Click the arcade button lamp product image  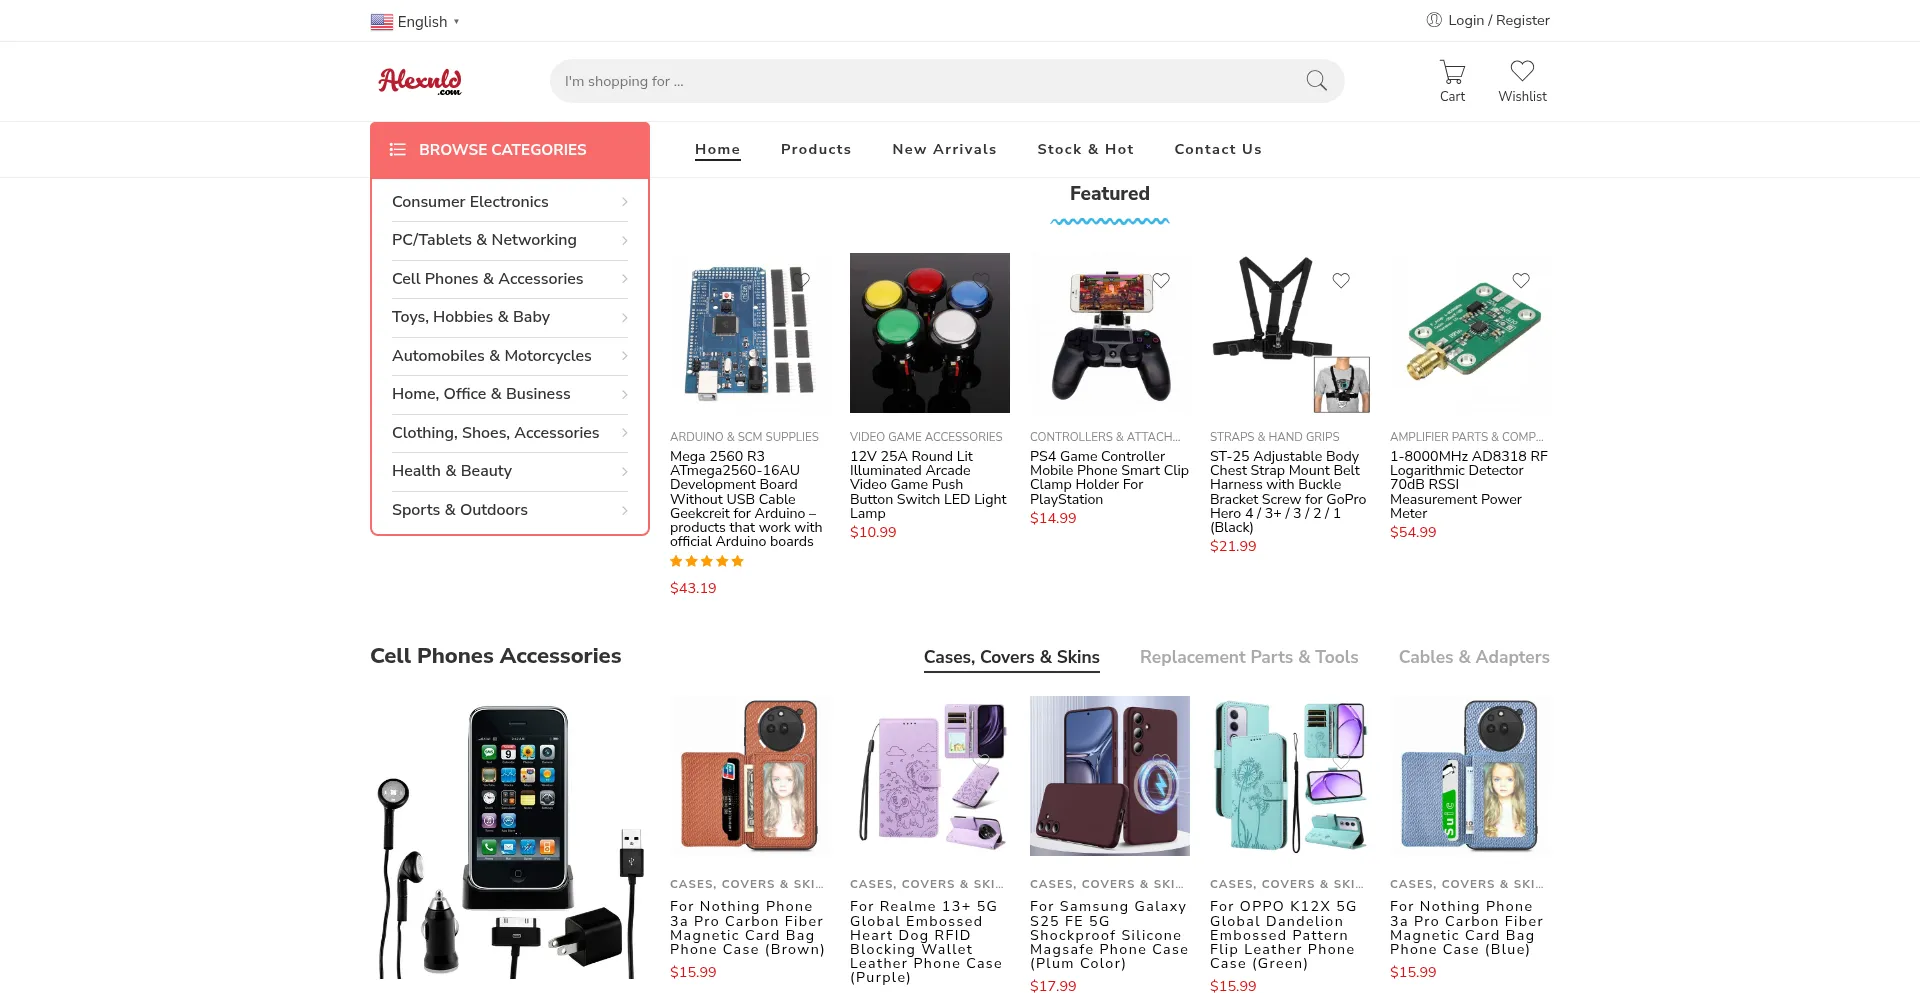[x=930, y=333]
